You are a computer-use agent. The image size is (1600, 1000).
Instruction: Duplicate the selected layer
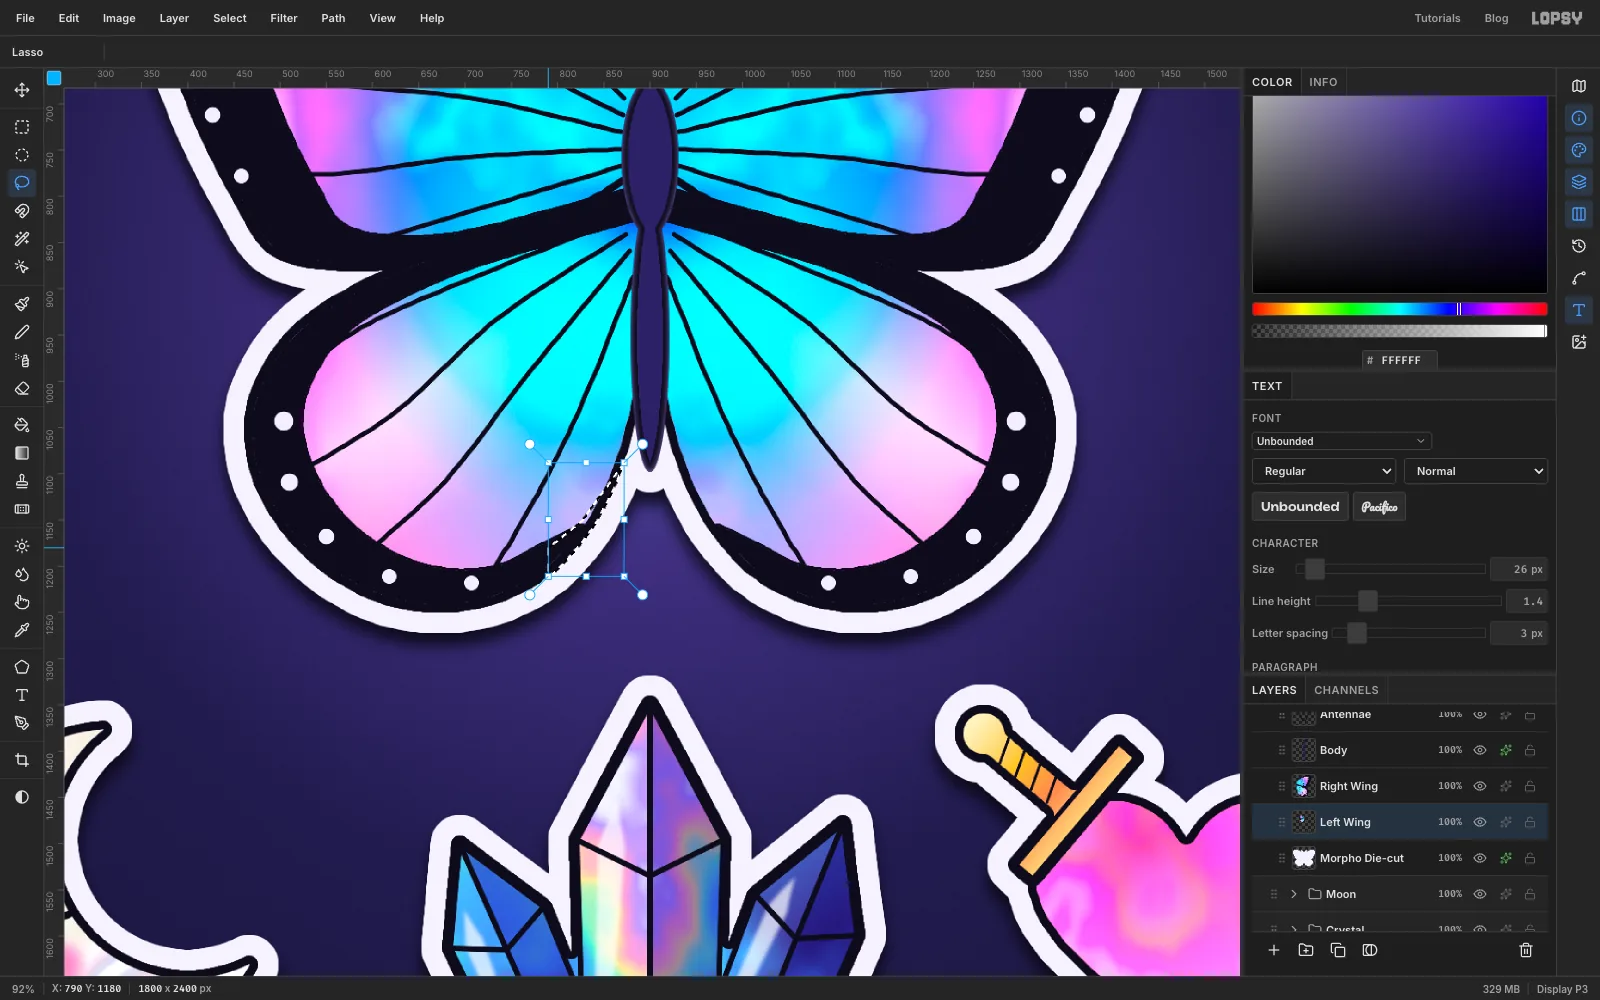[x=1338, y=950]
